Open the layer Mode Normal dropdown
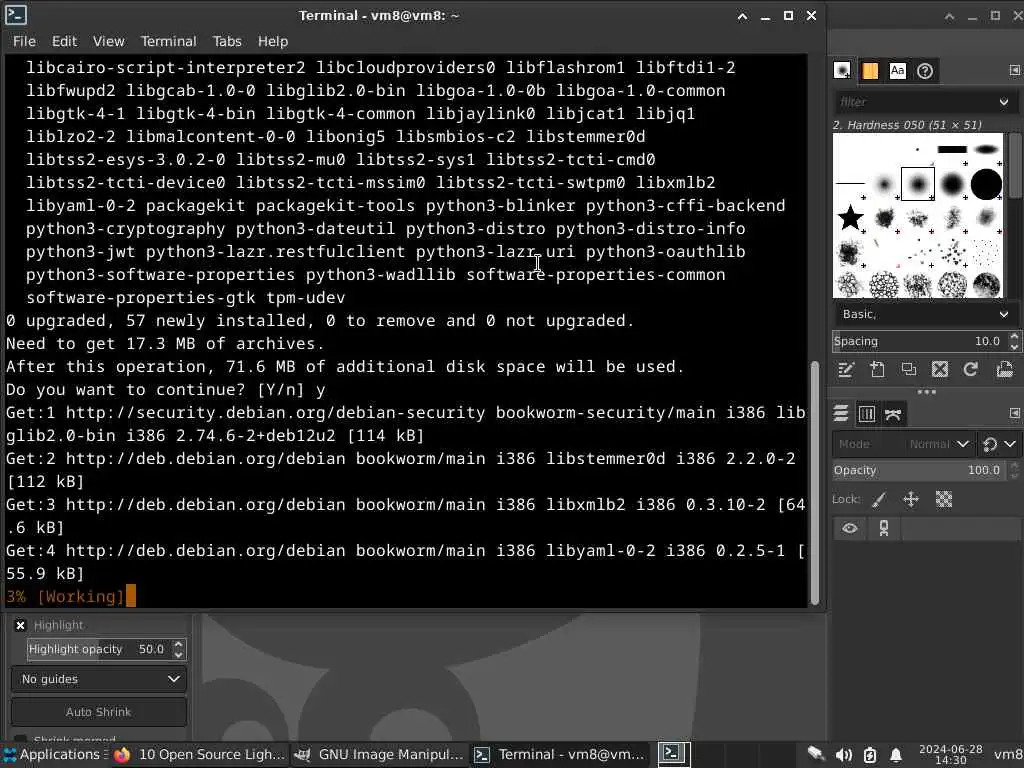This screenshot has height=768, width=1024. tap(904, 444)
